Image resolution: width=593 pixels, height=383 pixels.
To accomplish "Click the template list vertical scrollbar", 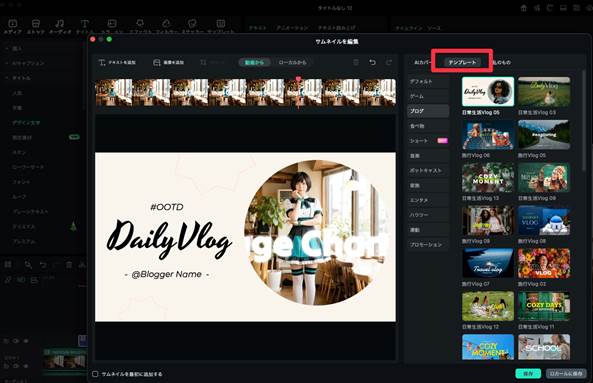I will tap(584, 121).
